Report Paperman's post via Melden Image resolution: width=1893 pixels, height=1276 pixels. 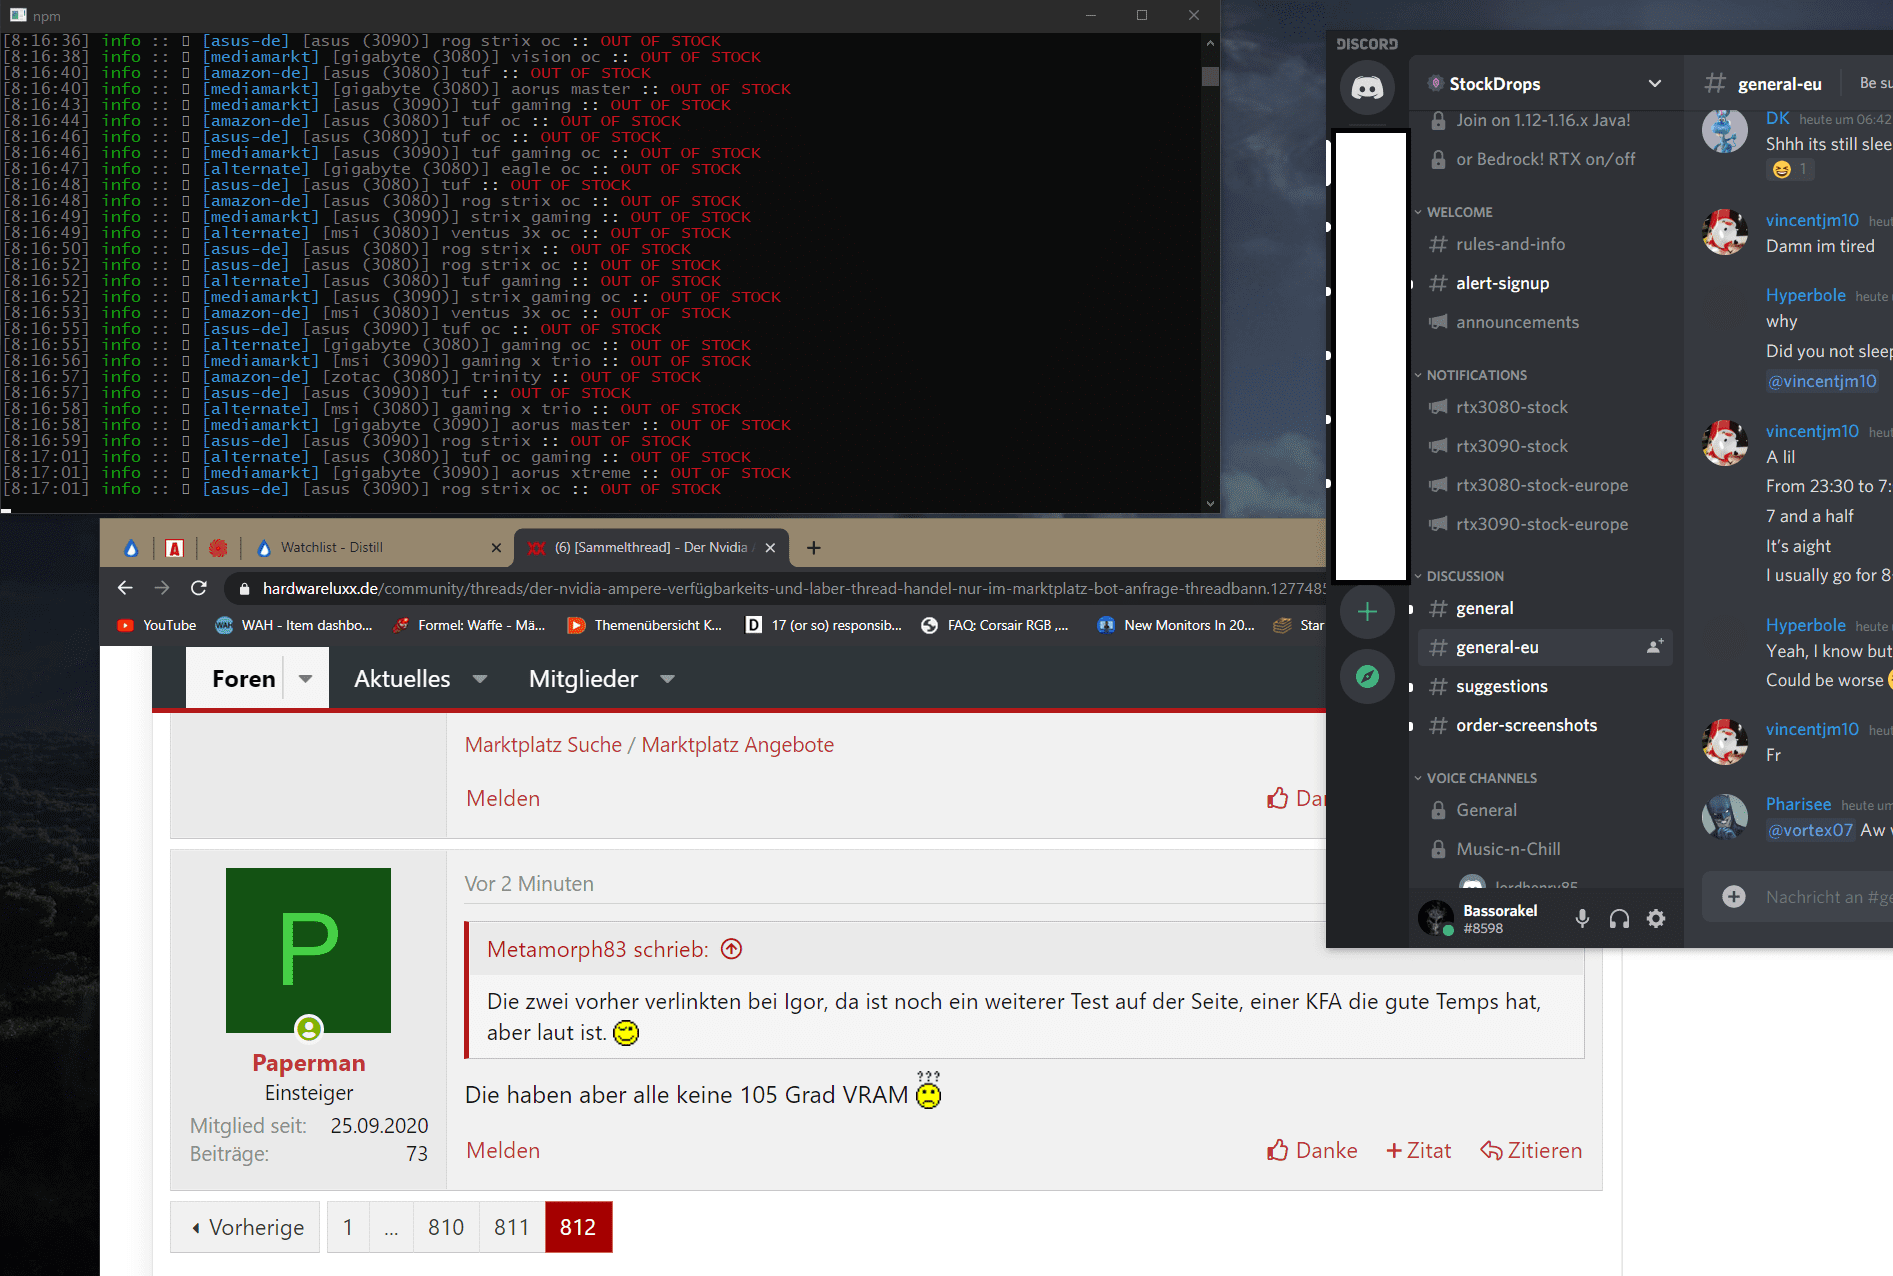coord(503,1151)
